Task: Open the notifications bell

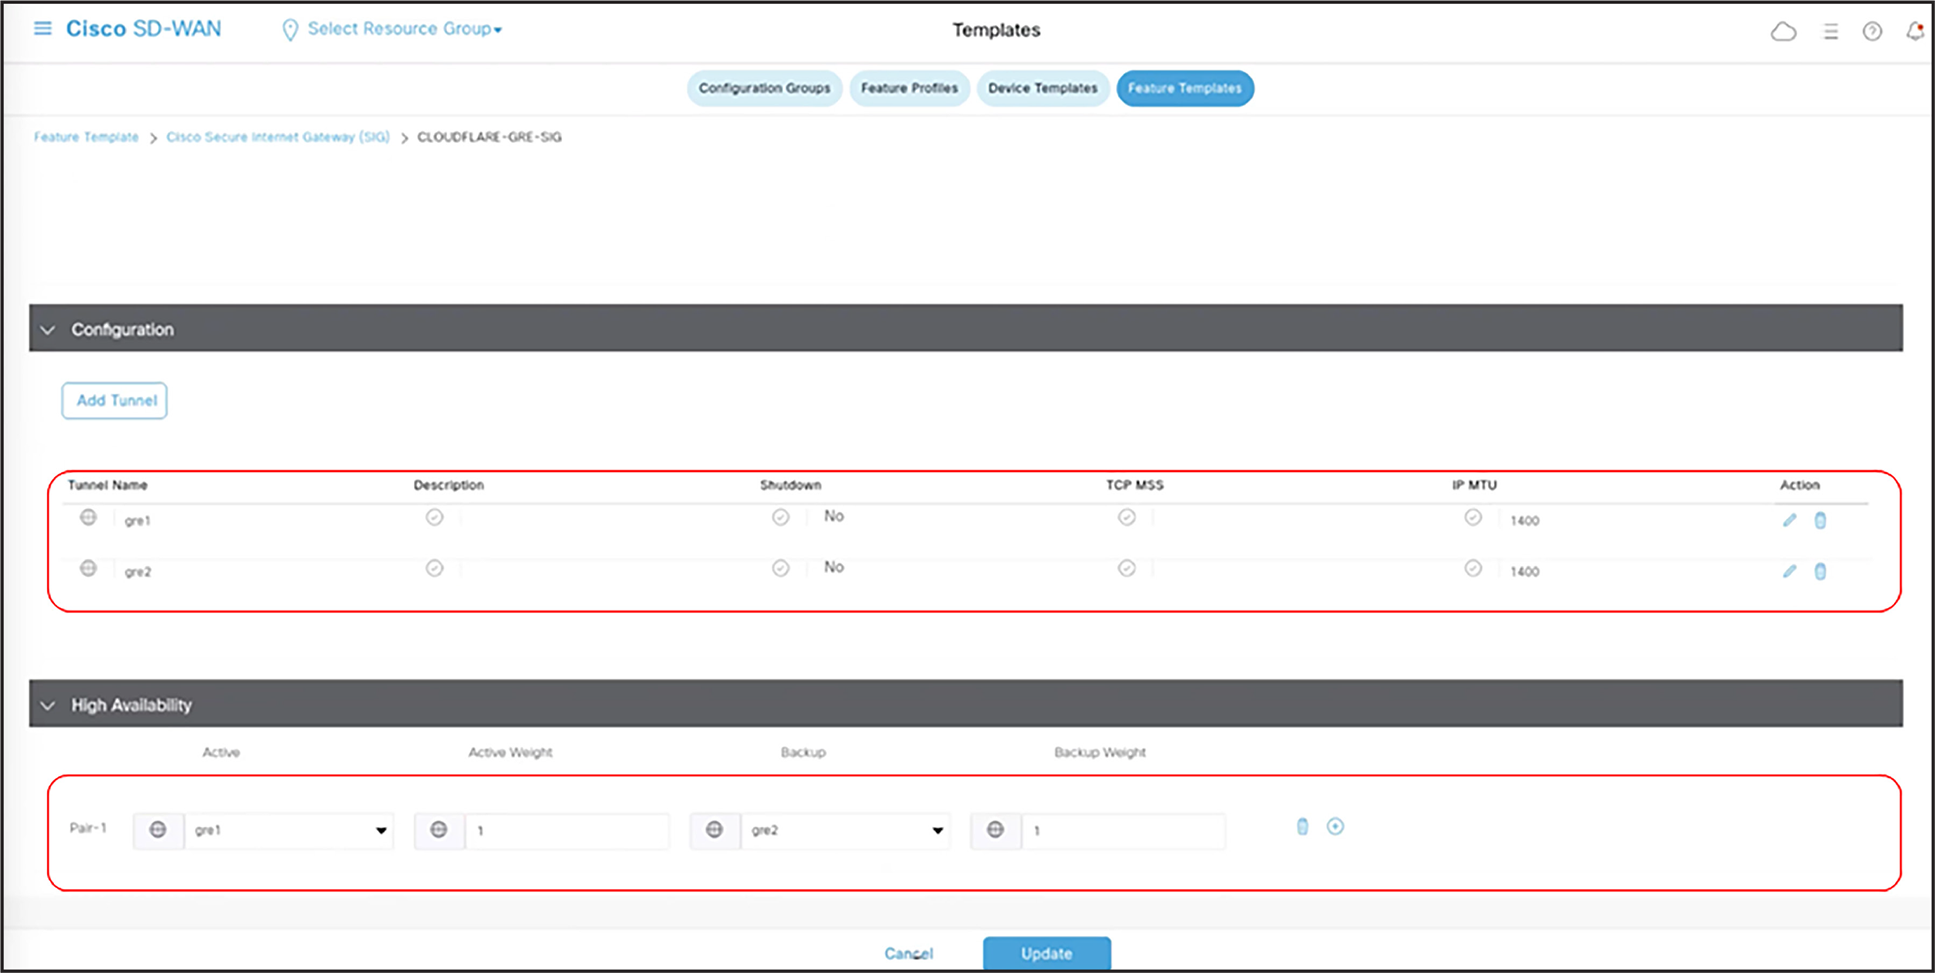Action: [1915, 31]
